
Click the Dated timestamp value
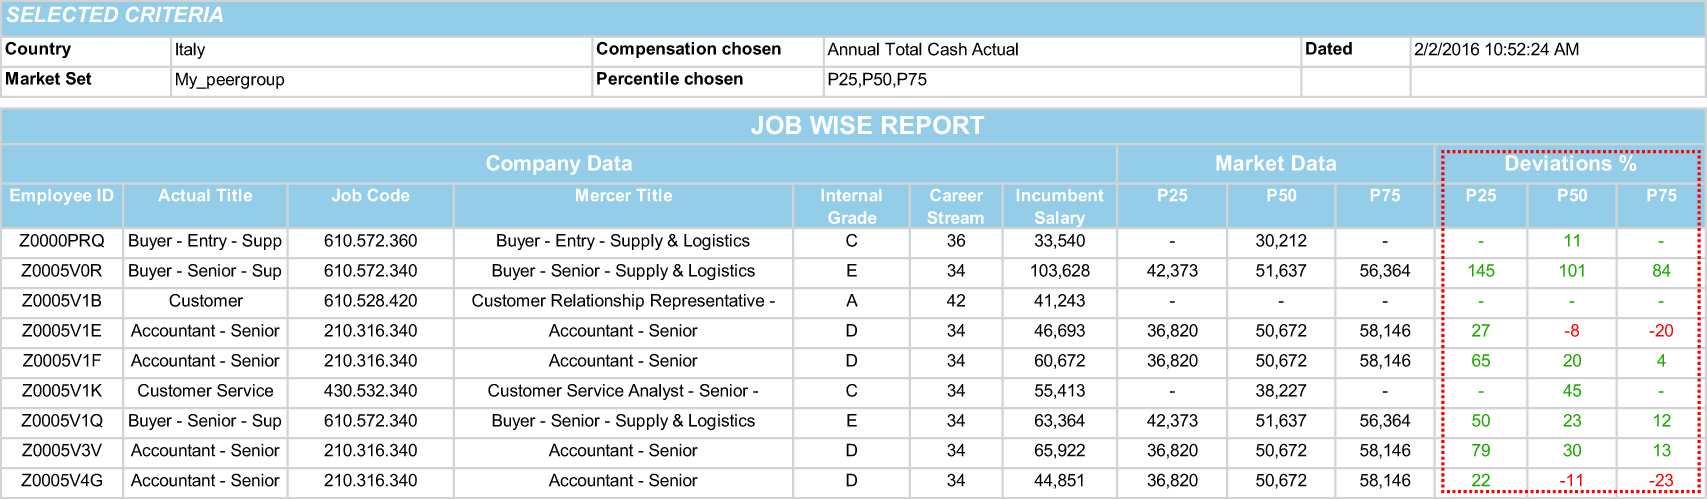click(1497, 50)
